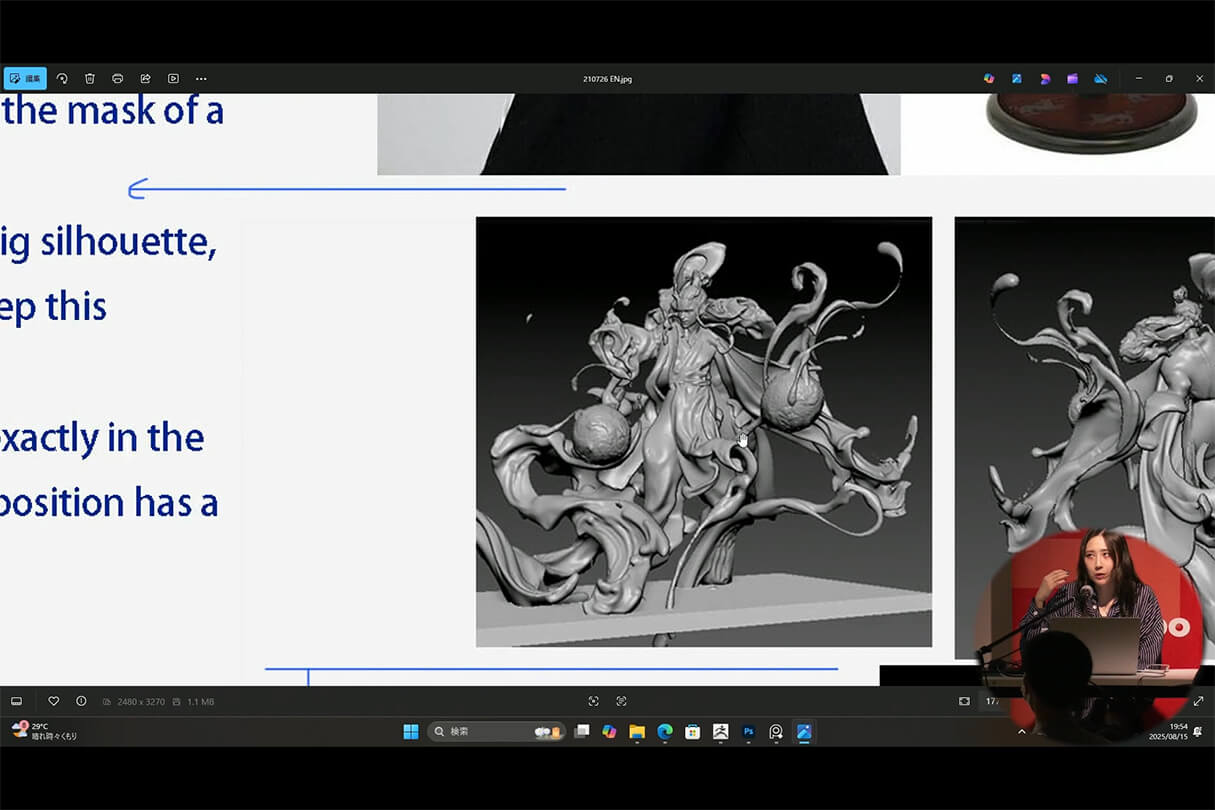Rotate the image using the rotate icon
Image resolution: width=1215 pixels, height=810 pixels.
coord(62,78)
